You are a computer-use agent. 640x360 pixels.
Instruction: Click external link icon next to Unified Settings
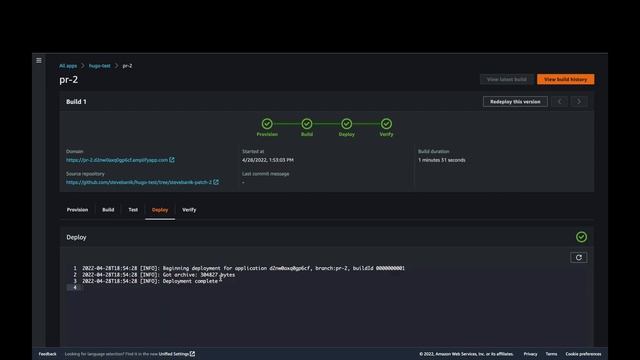[192, 353]
